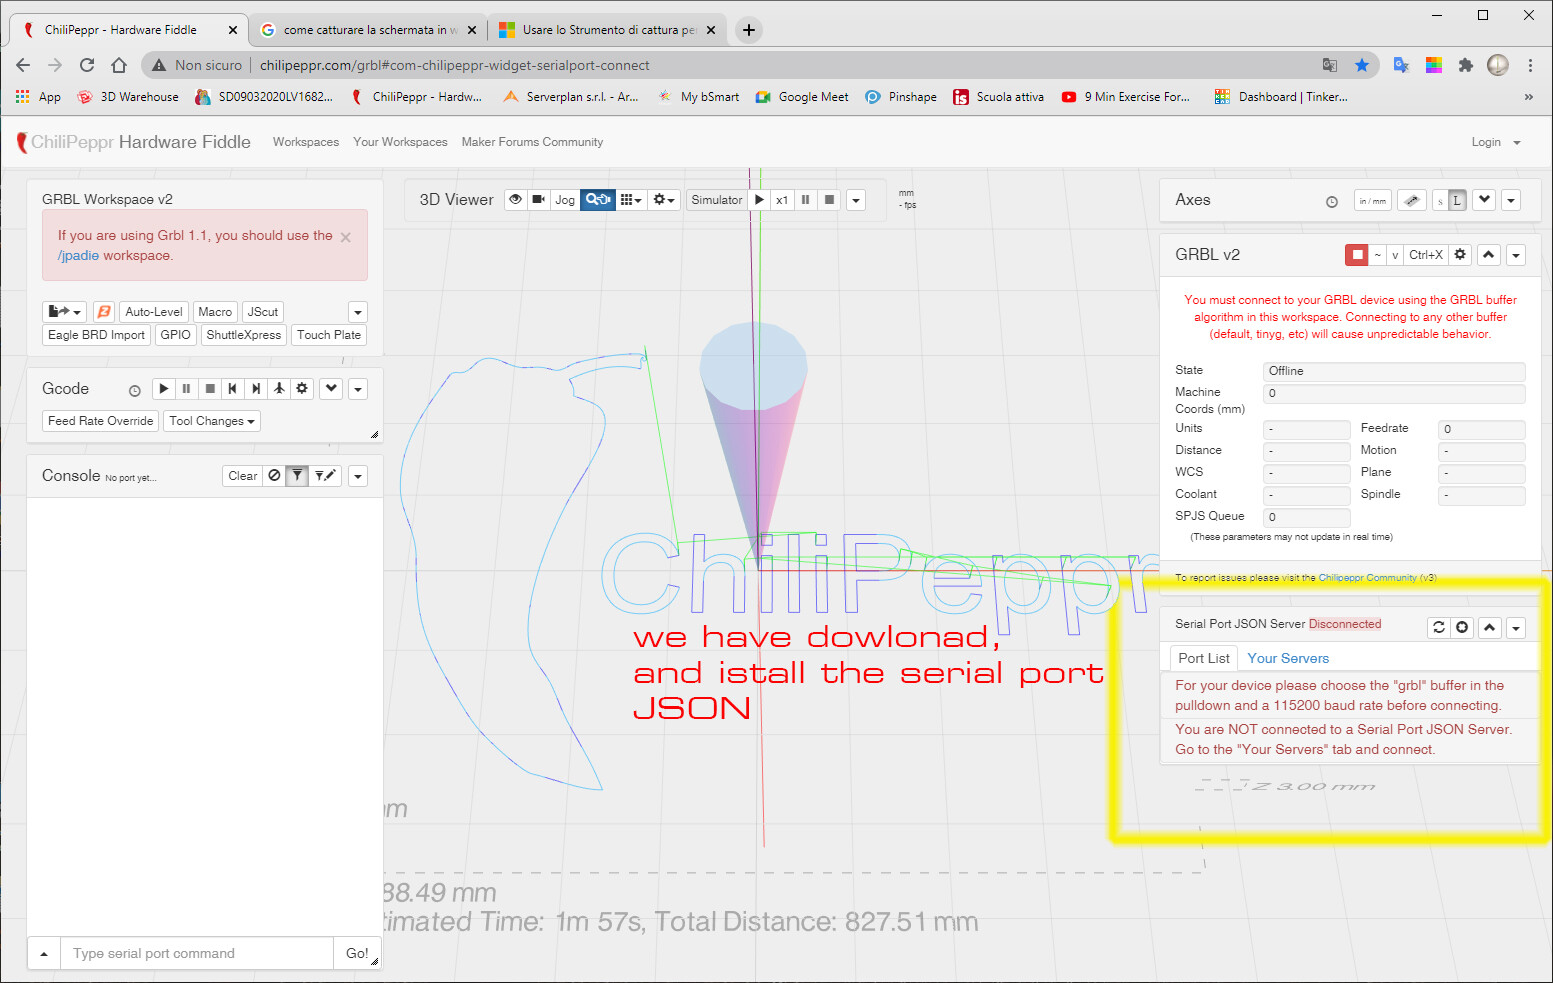Toggle the GPIO widget

pyautogui.click(x=176, y=335)
